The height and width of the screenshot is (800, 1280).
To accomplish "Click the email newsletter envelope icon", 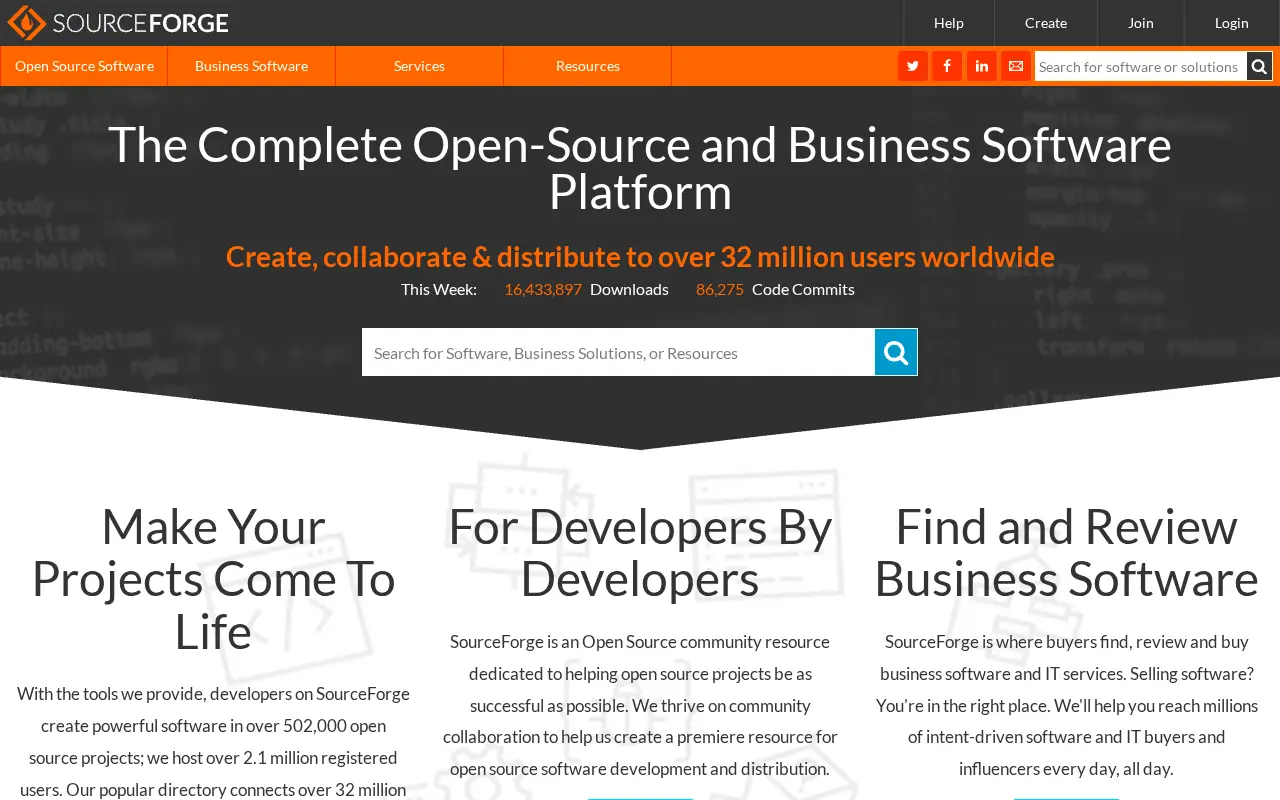I will 1016,66.
